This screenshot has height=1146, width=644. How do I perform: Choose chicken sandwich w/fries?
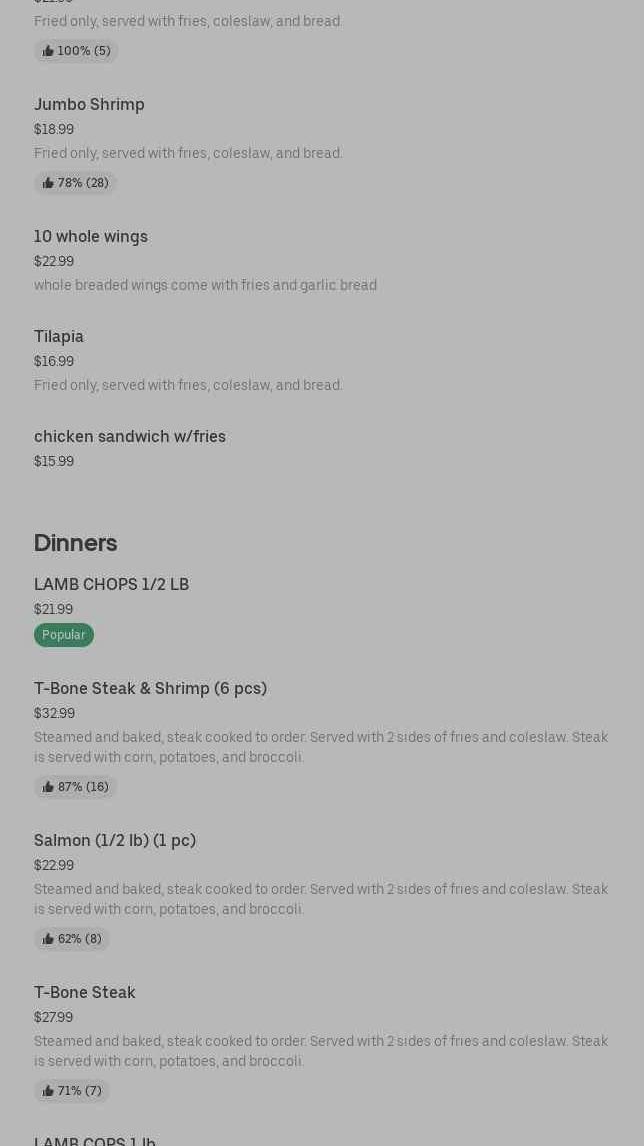coord(130,436)
